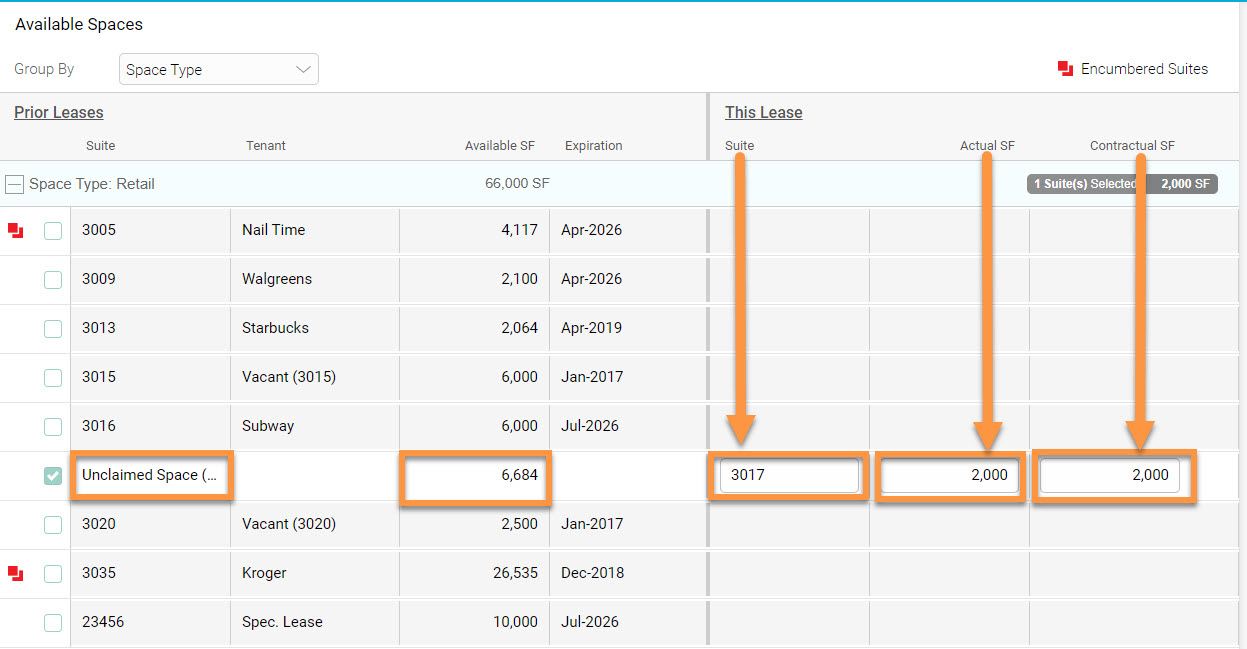1247x649 pixels.
Task: Open the Group By dropdown
Action: click(218, 70)
